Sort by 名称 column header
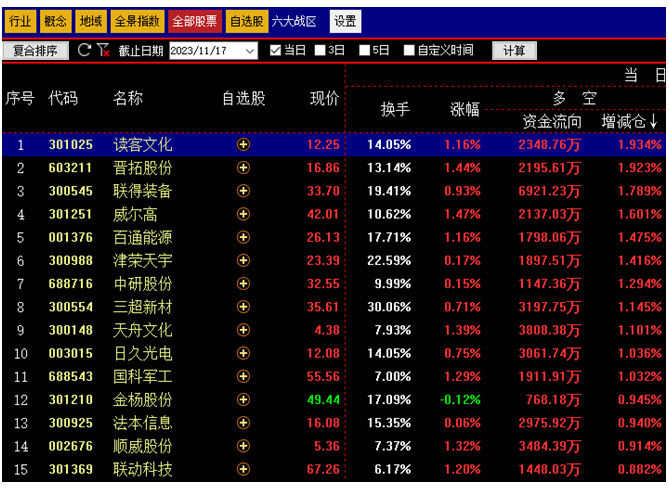669x489 pixels. [x=128, y=99]
